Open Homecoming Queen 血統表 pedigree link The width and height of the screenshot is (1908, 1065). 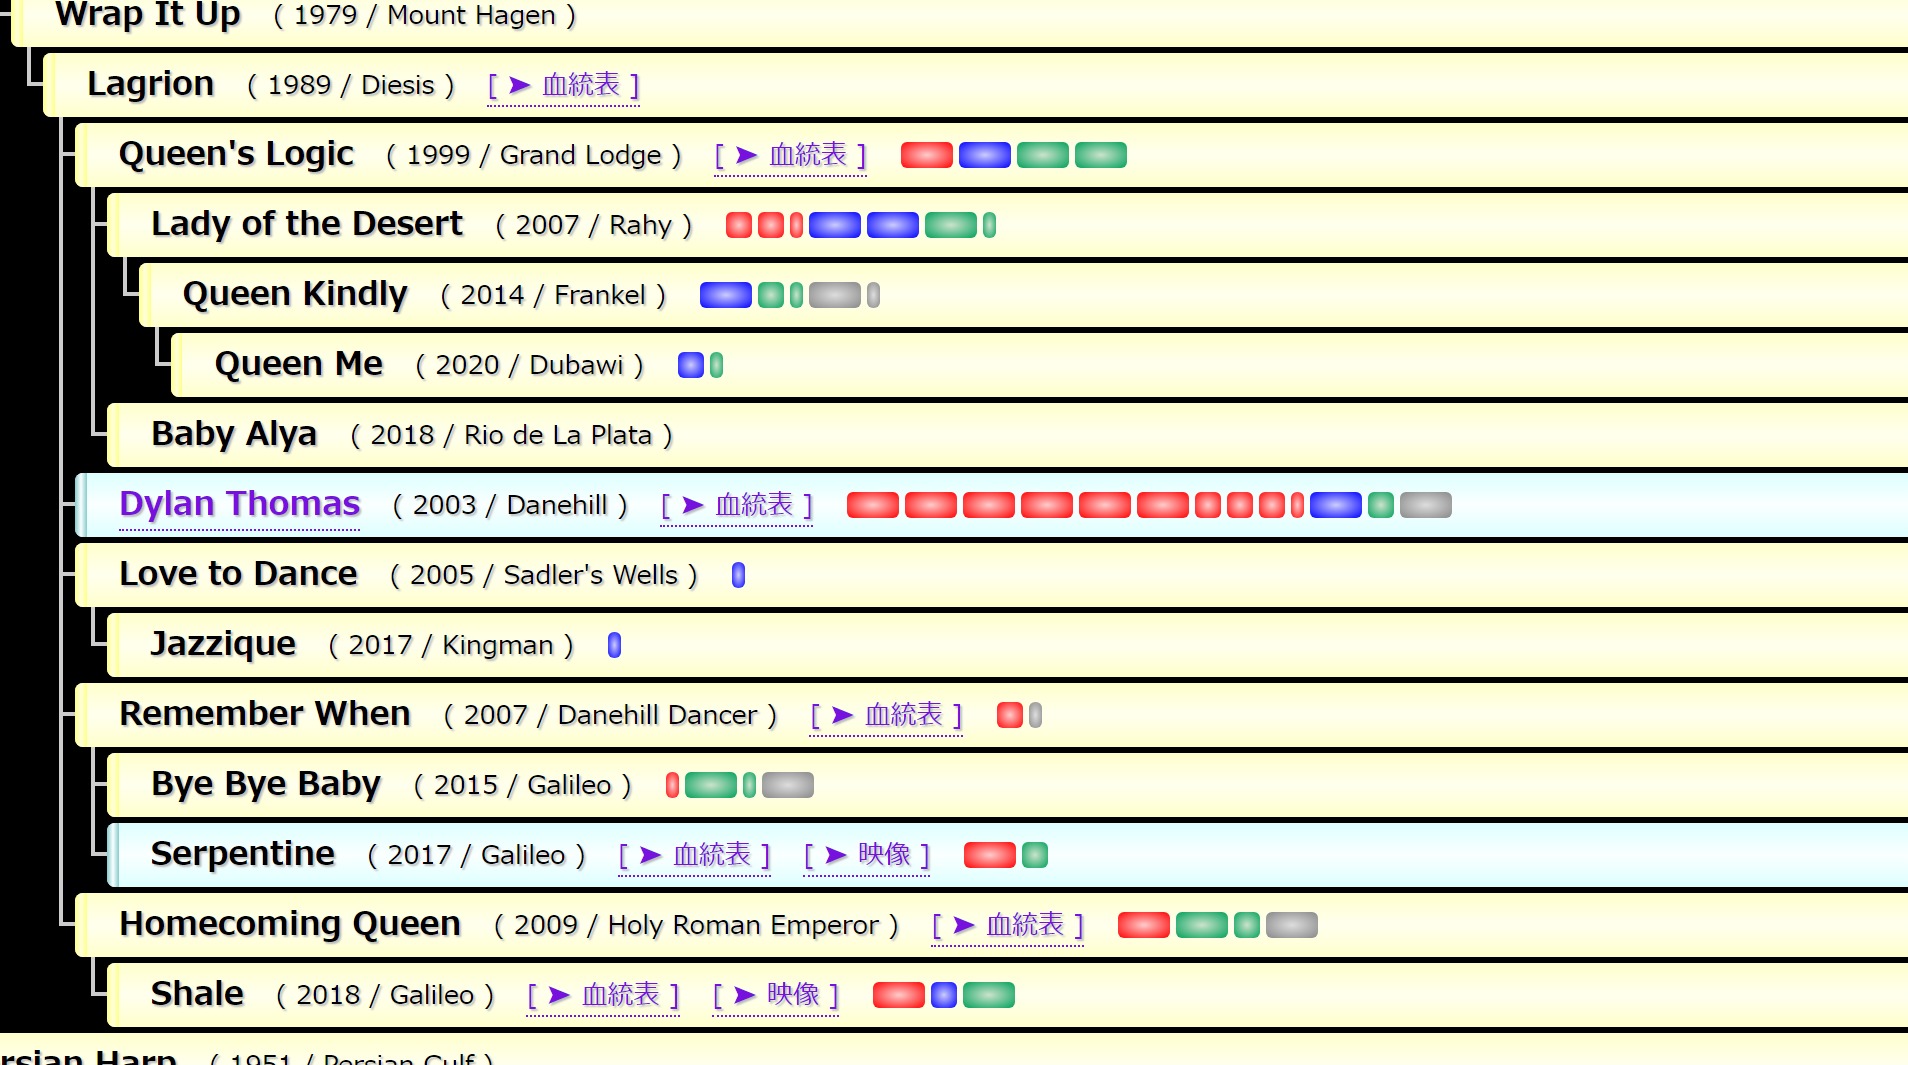click(x=1008, y=926)
